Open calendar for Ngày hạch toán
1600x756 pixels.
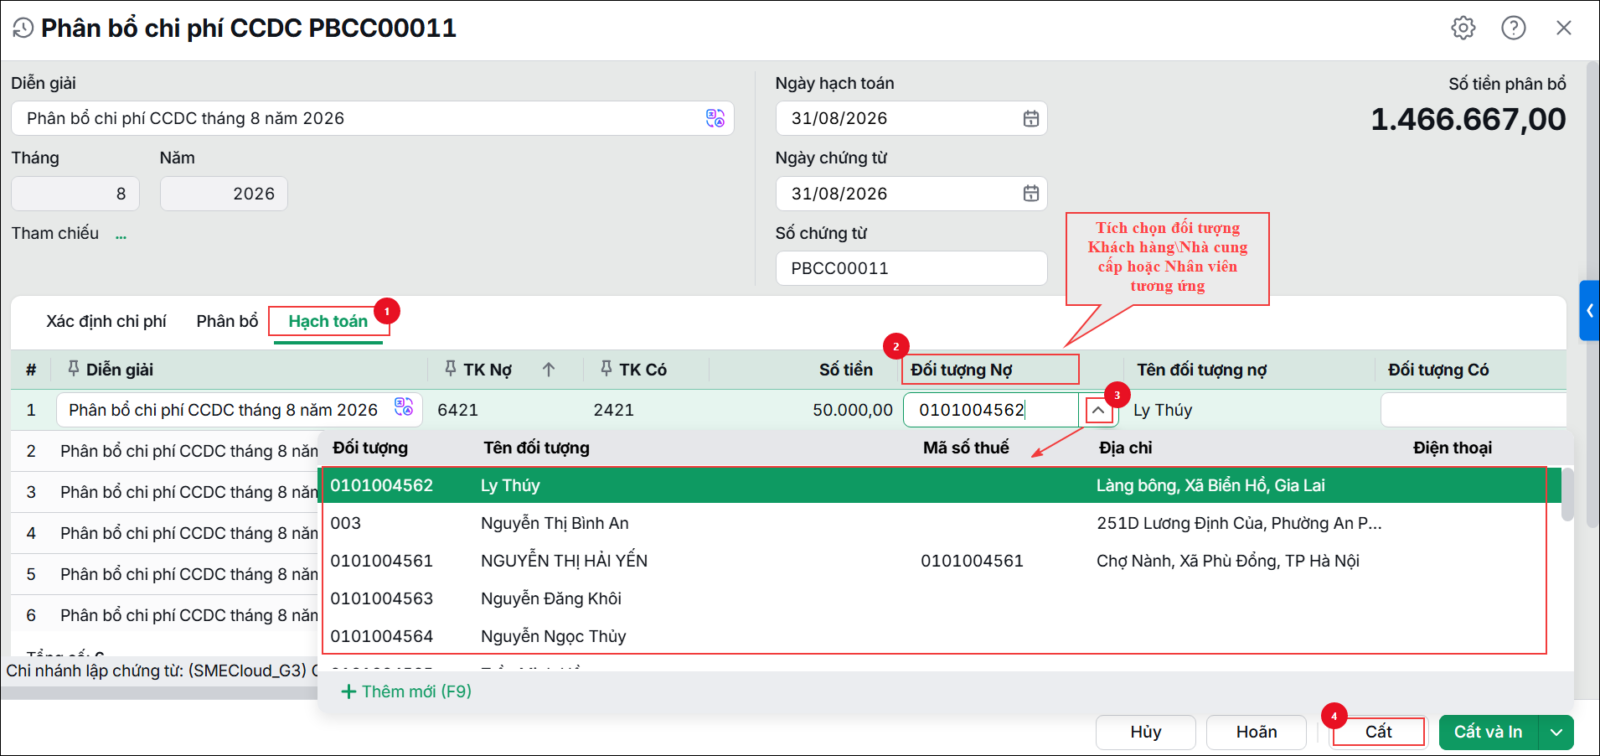tap(1031, 118)
